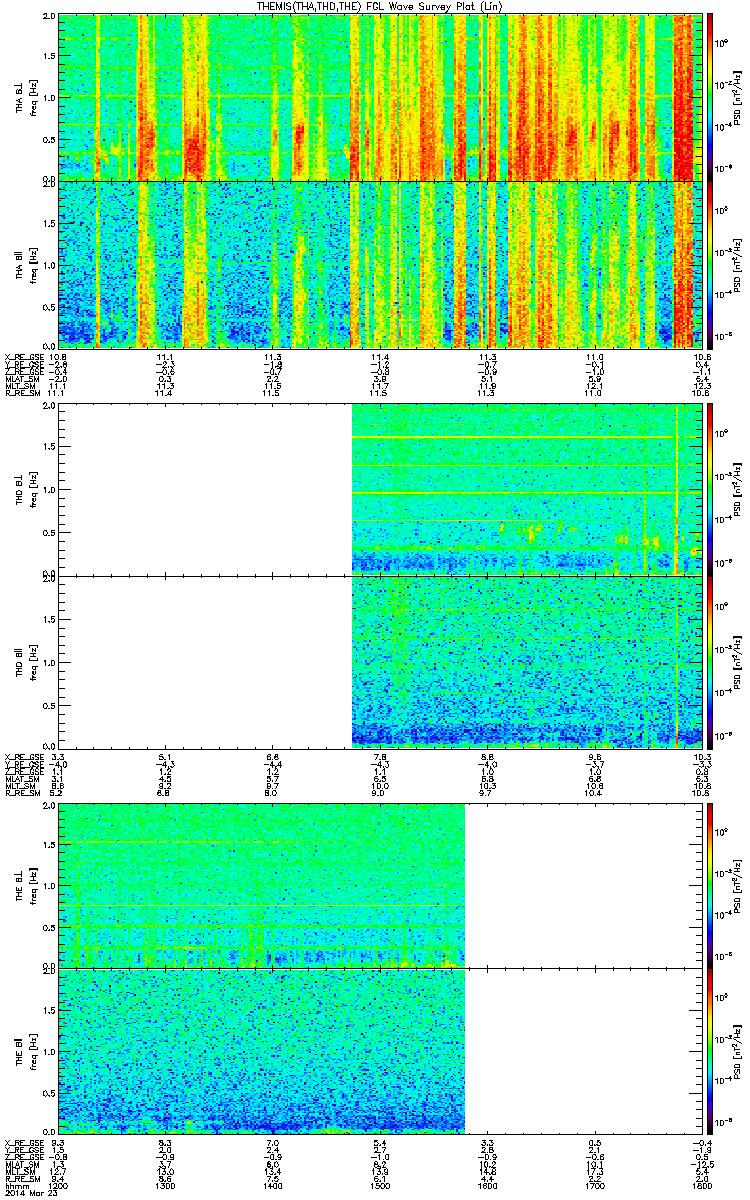The width and height of the screenshot is (750, 1200).
Task: Click the 1700 time tick label
Action: pyautogui.click(x=596, y=1186)
